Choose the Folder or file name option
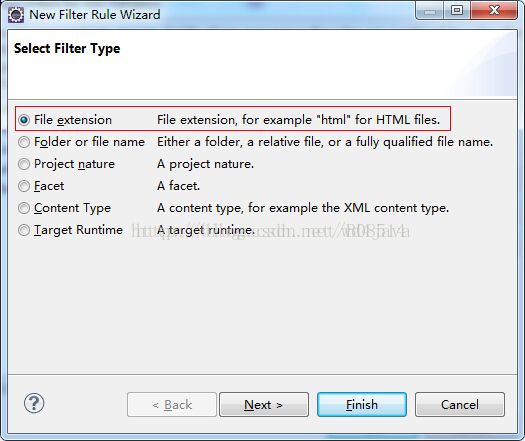The width and height of the screenshot is (525, 441). (x=24, y=142)
